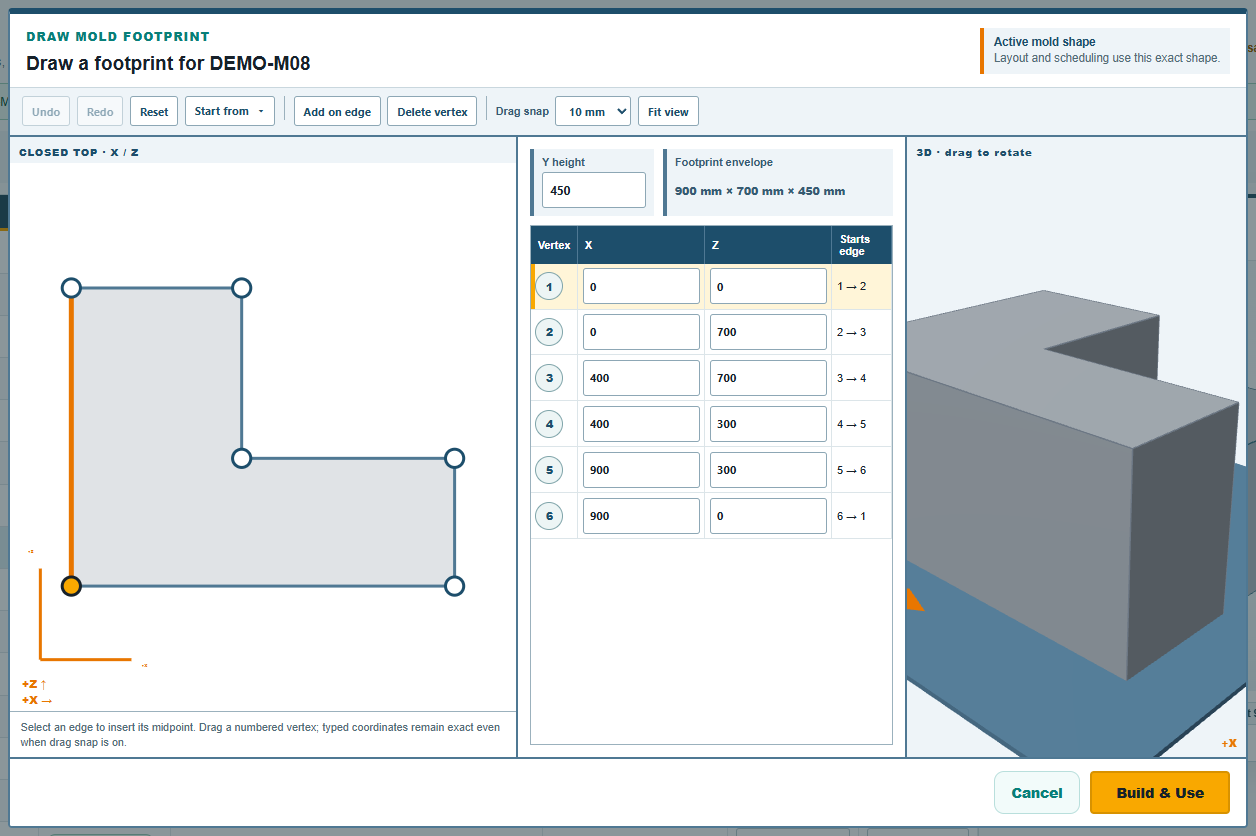The height and width of the screenshot is (836, 1256).
Task: Select vertex 4 number badge in table
Action: (x=549, y=424)
